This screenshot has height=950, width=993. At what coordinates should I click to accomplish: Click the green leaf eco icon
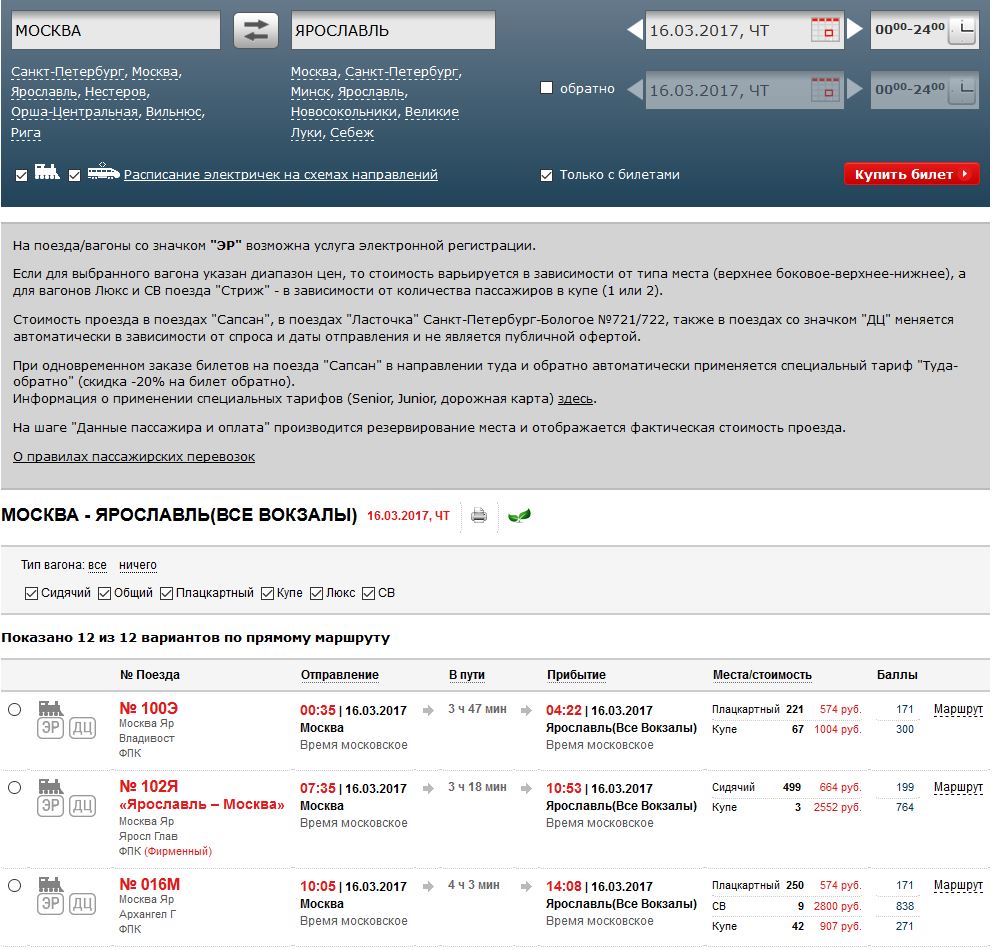519,516
